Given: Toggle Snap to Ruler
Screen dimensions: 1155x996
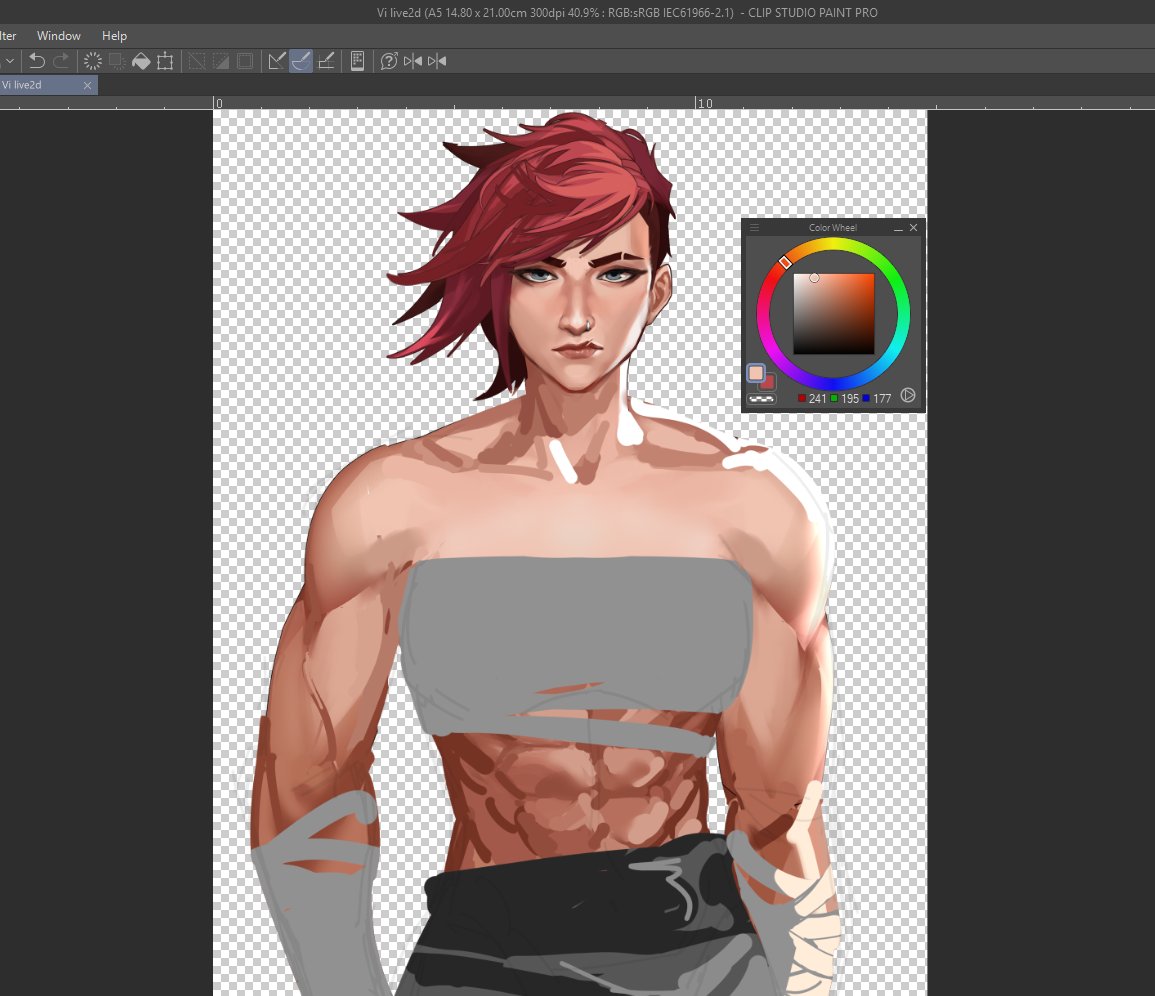Looking at the screenshot, I should [277, 61].
